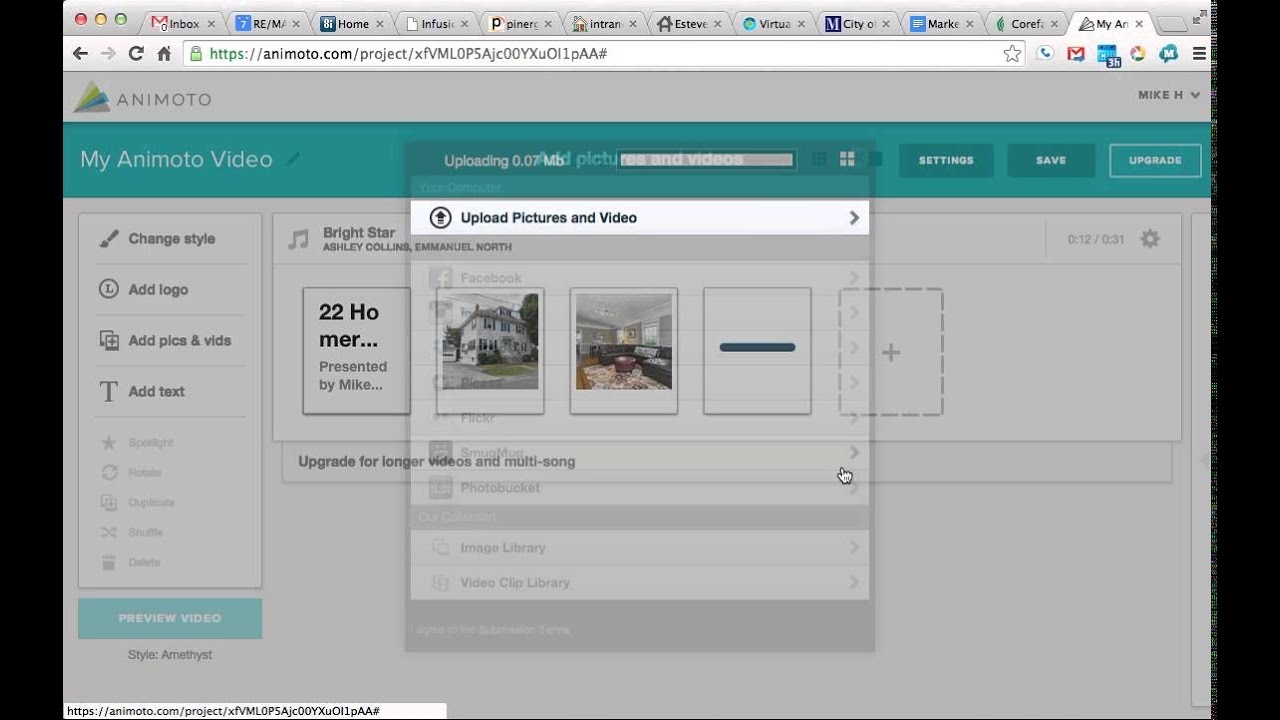1280x720 pixels.
Task: Switch to the Home browser tab
Action: tap(352, 23)
